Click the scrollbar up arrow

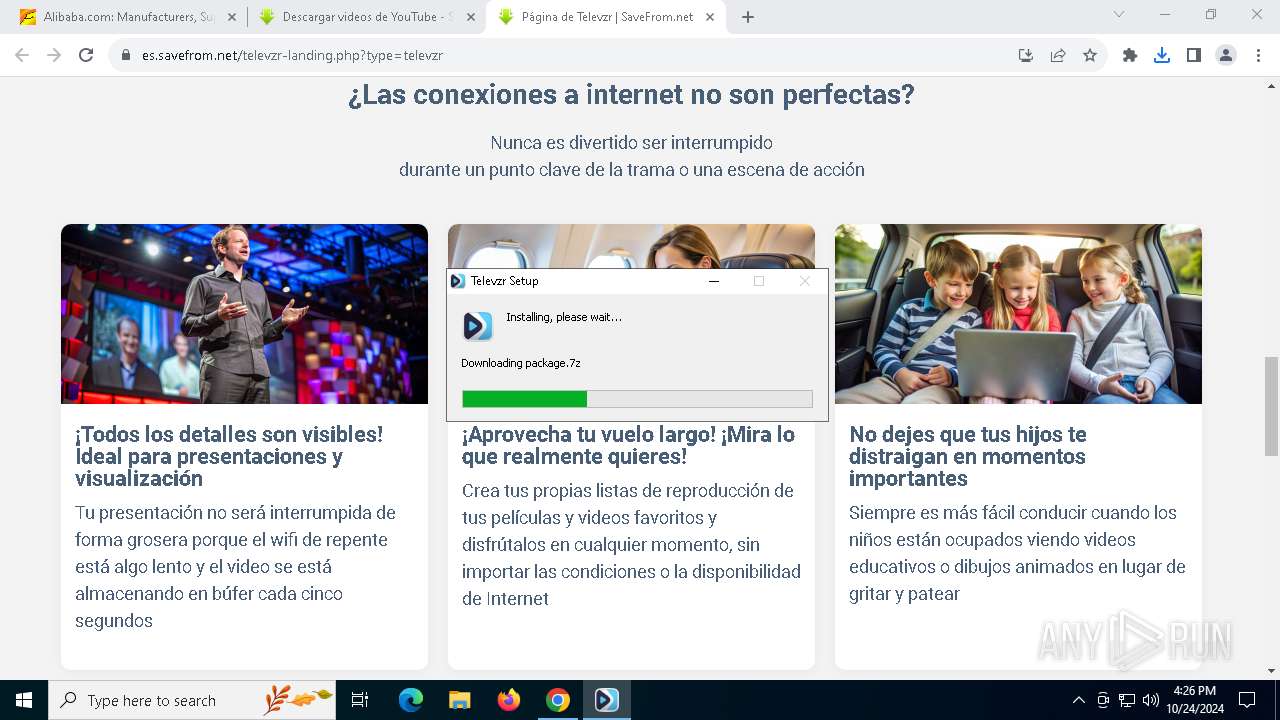pos(1272,84)
